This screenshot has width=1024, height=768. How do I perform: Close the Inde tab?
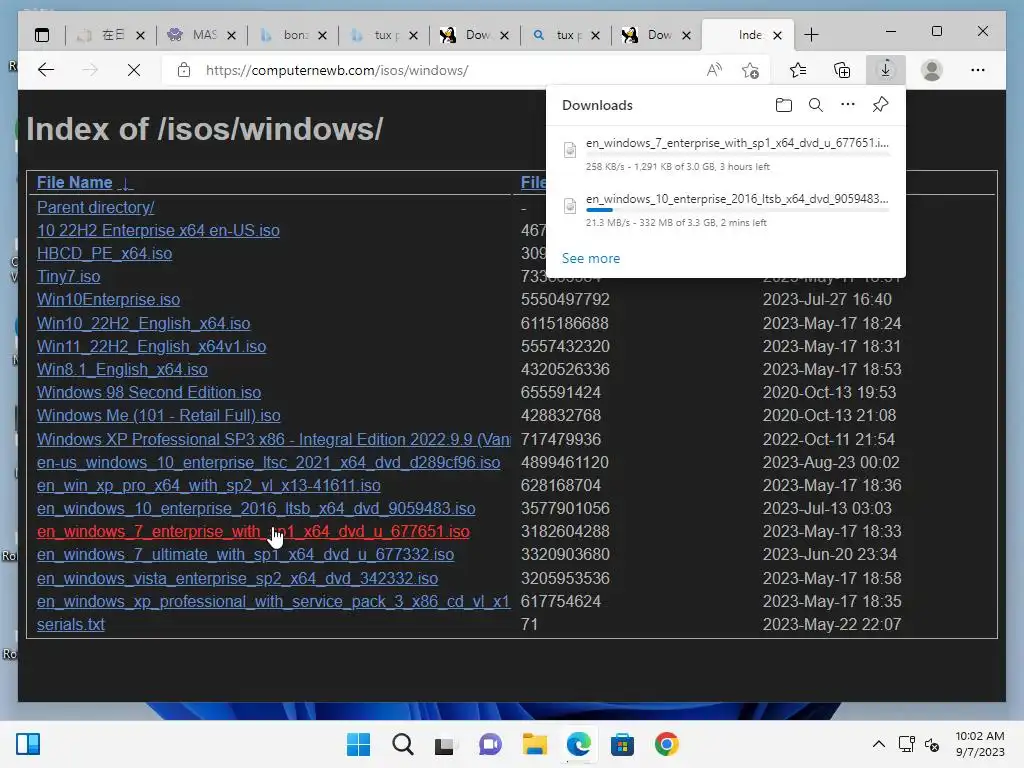click(x=777, y=35)
